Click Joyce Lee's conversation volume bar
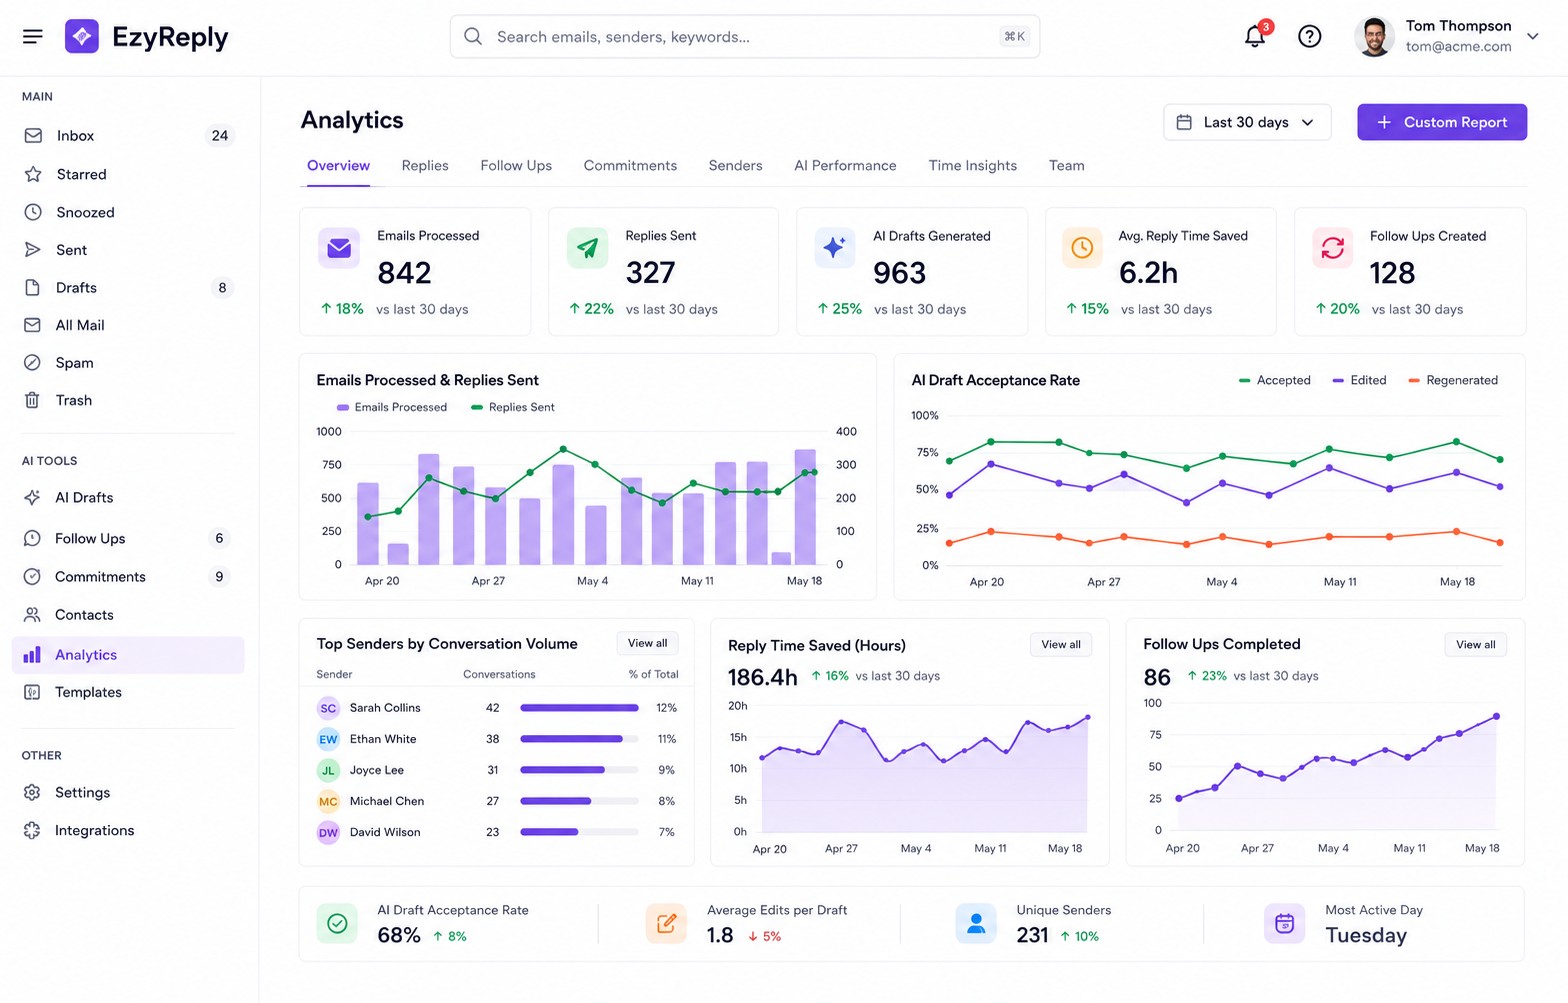The image size is (1568, 1003). click(579, 770)
